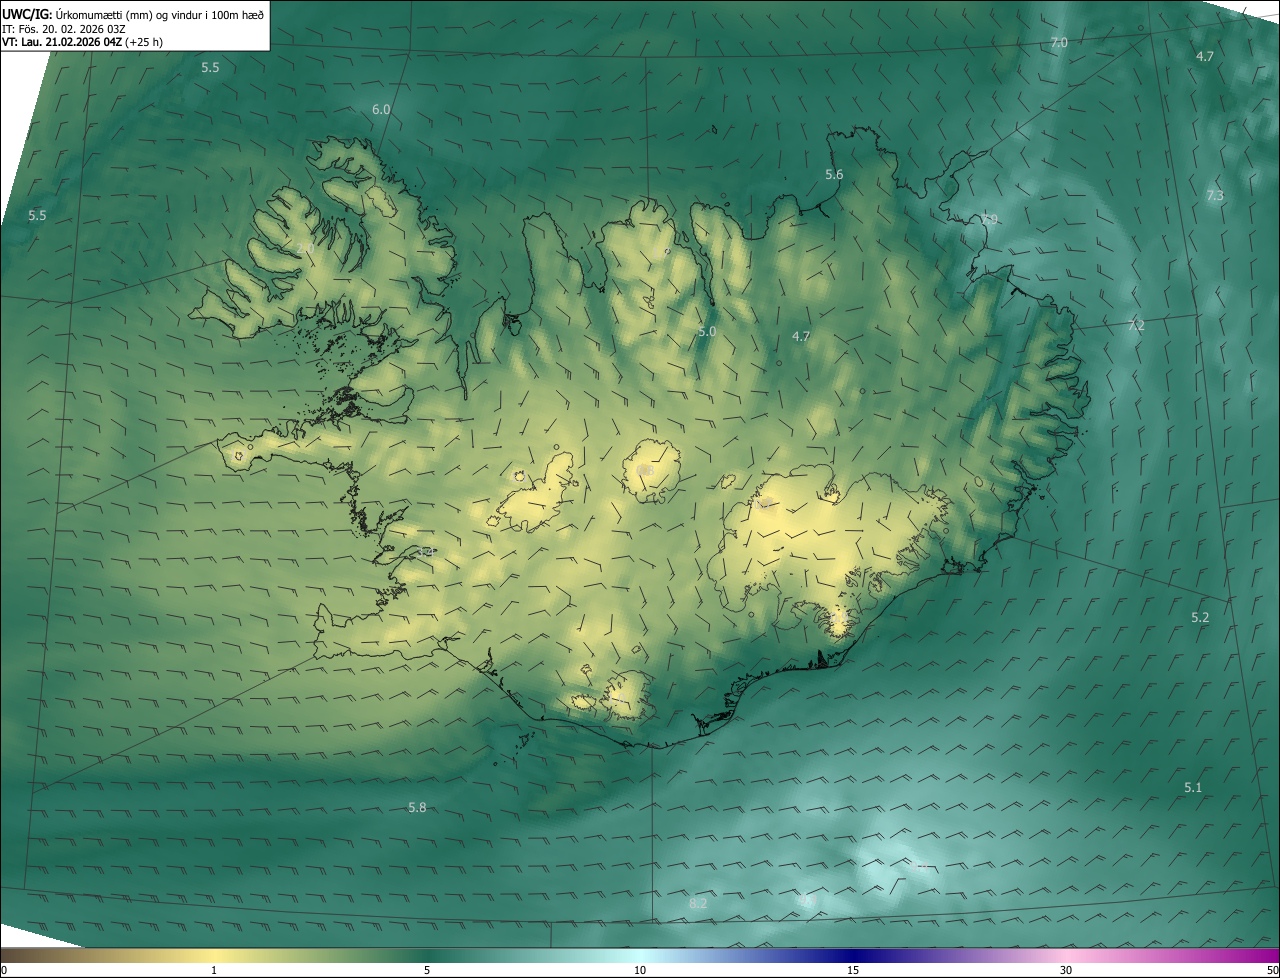Click the '5.1' value label on the map
This screenshot has height=978, width=1280.
1193,788
